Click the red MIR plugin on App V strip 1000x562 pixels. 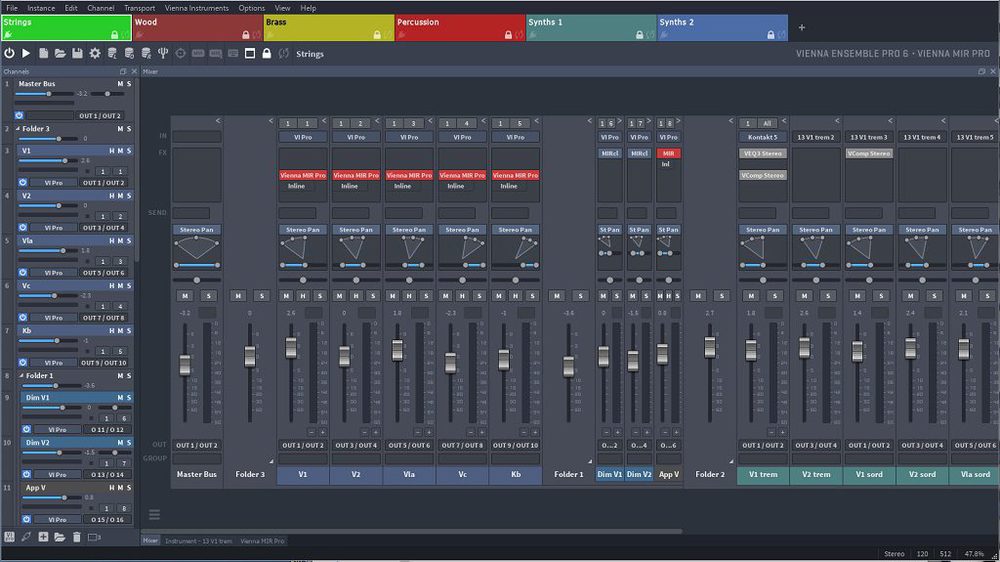coord(668,153)
